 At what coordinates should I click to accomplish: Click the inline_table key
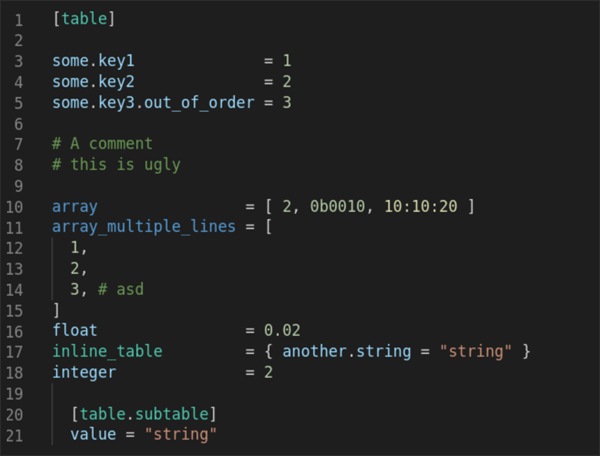click(x=107, y=351)
